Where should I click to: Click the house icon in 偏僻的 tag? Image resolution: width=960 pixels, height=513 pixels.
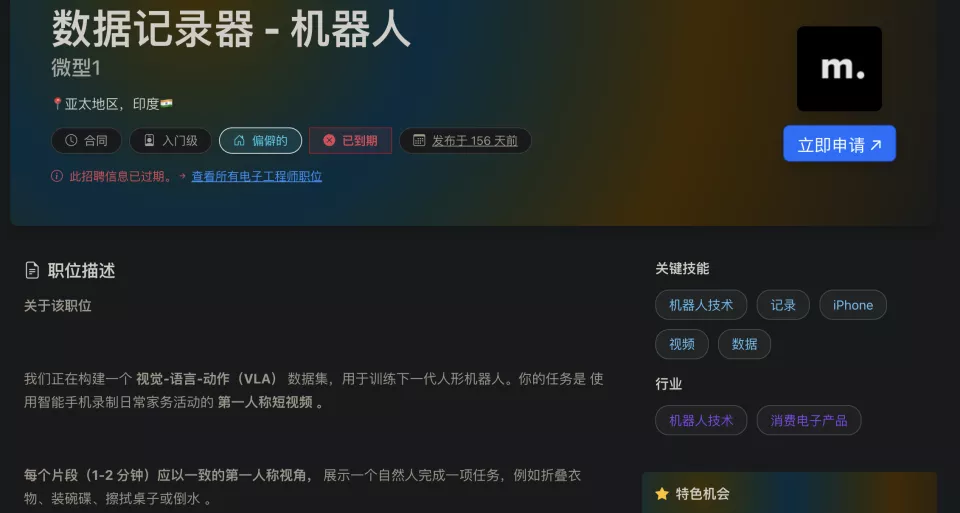click(239, 141)
